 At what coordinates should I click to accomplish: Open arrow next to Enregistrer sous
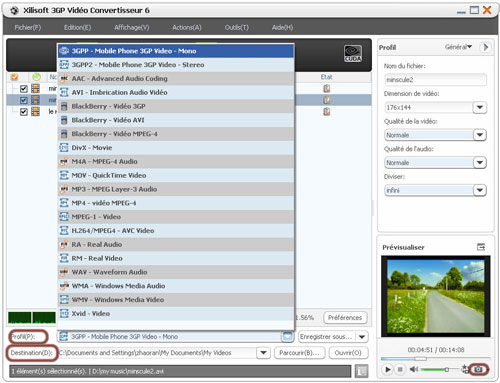pyautogui.click(x=362, y=337)
